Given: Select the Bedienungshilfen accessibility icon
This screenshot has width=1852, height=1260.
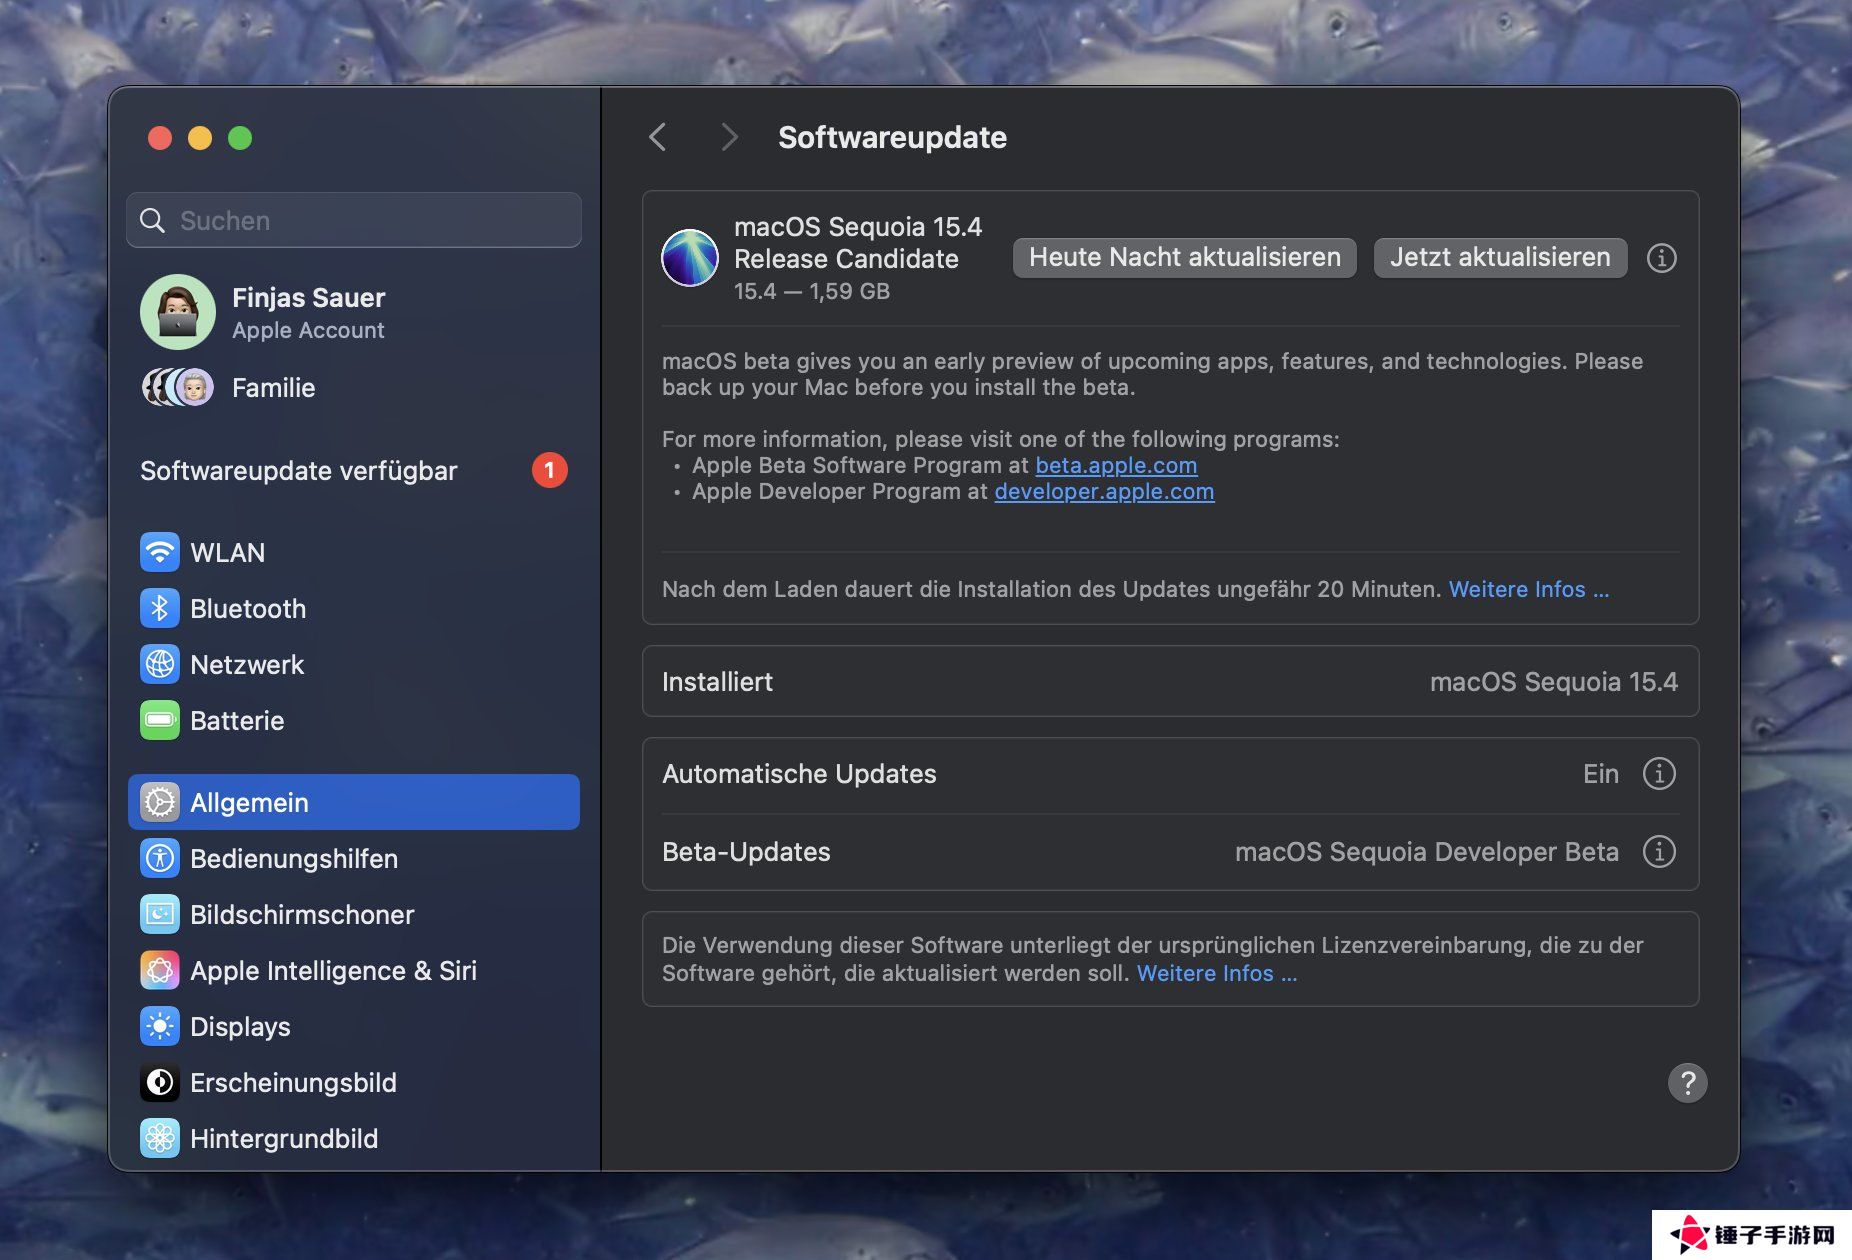Looking at the screenshot, I should tap(160, 858).
